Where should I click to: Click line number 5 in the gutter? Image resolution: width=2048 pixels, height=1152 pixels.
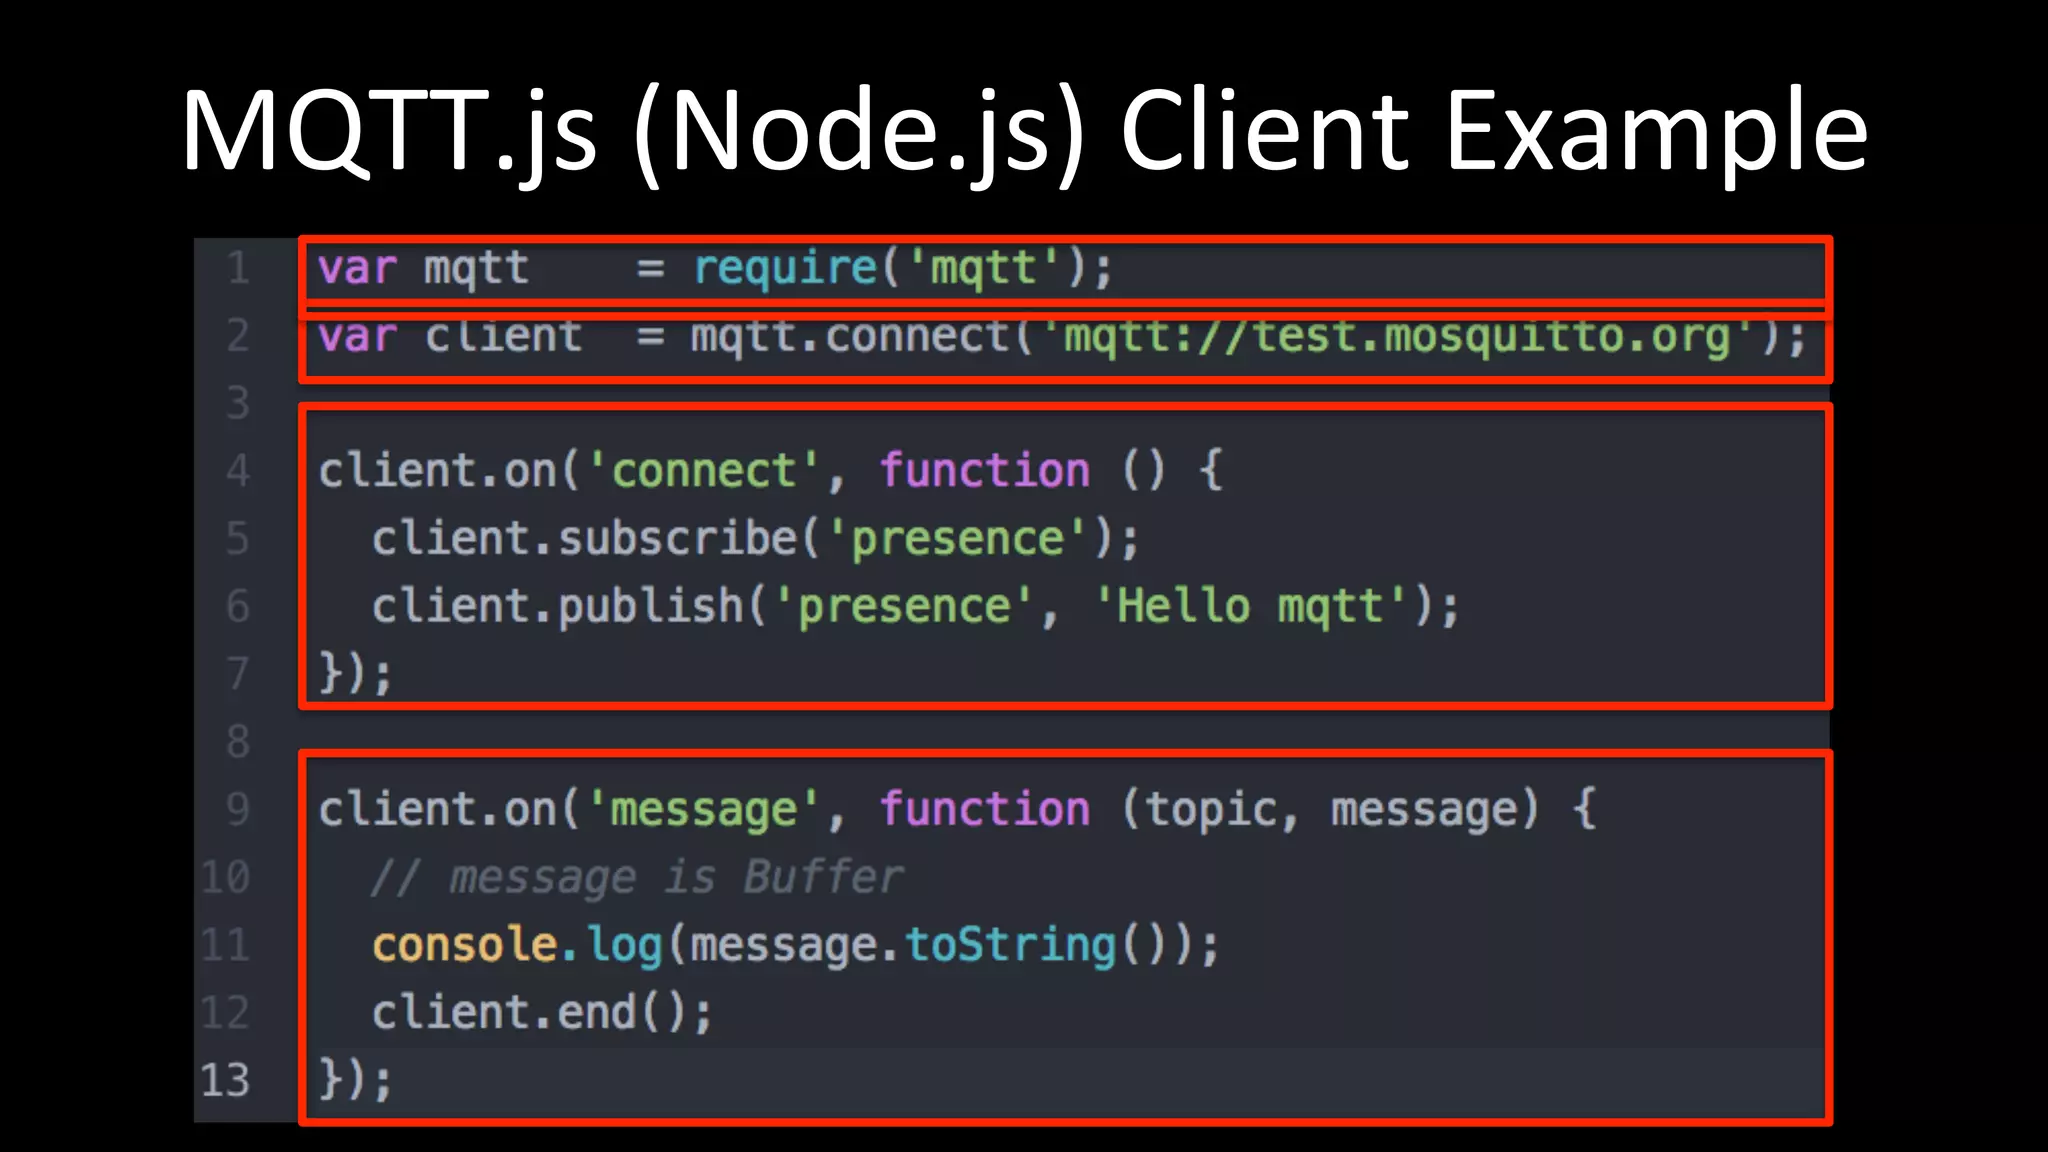238,538
